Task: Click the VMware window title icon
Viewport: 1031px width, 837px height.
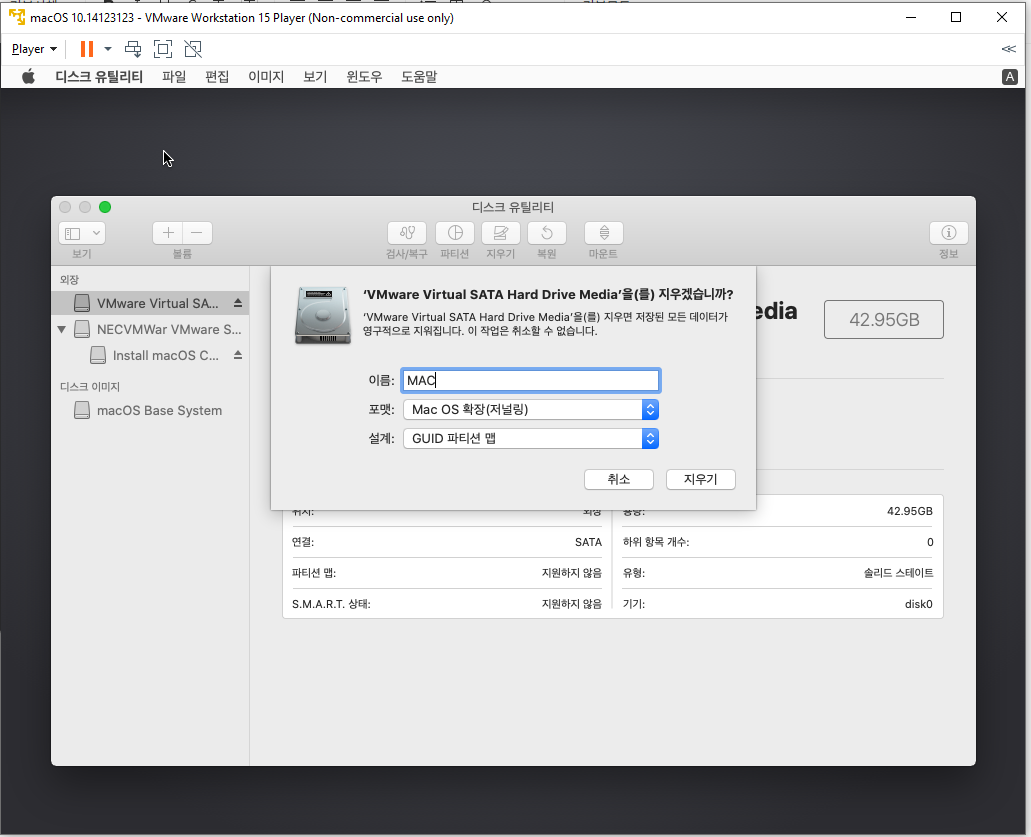Action: [x=16, y=17]
